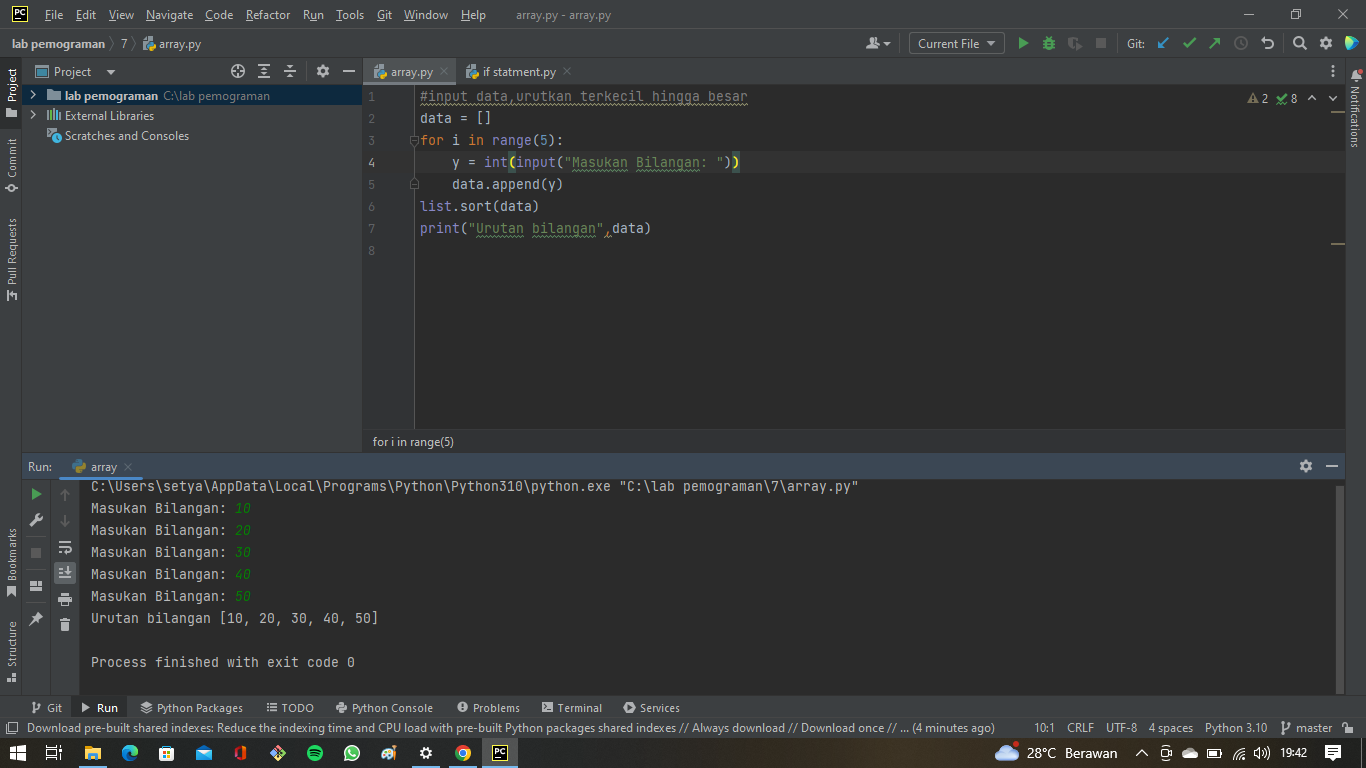The image size is (1366, 768).
Task: Open master Git branch widget
Action: pyautogui.click(x=1307, y=728)
